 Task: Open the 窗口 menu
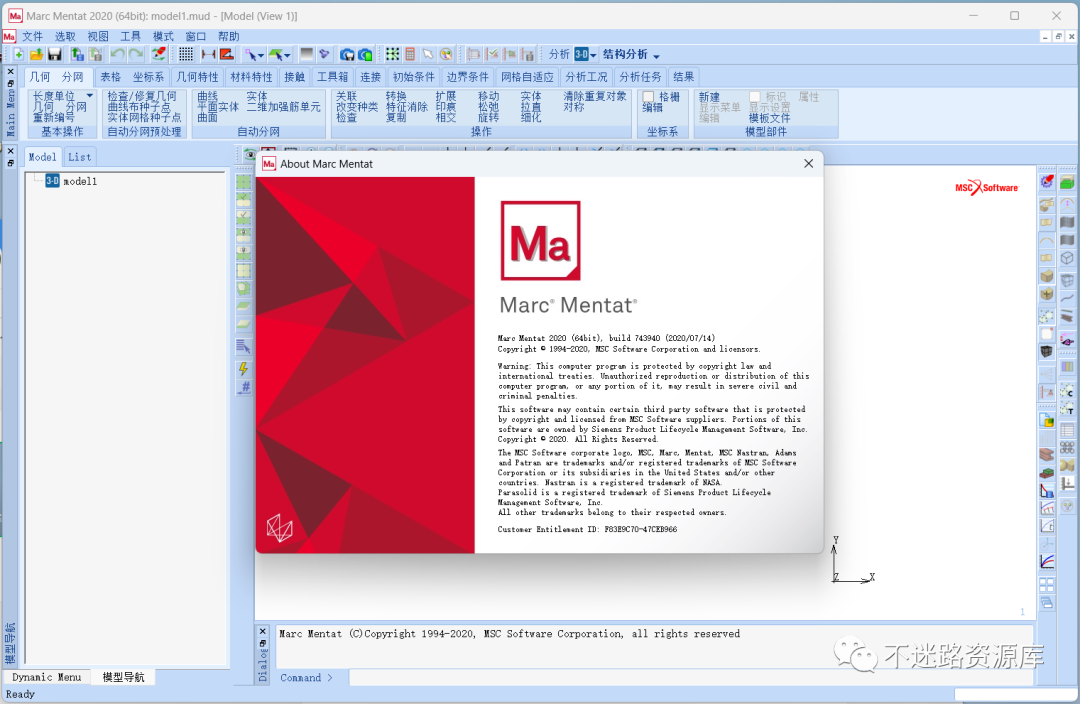[196, 37]
